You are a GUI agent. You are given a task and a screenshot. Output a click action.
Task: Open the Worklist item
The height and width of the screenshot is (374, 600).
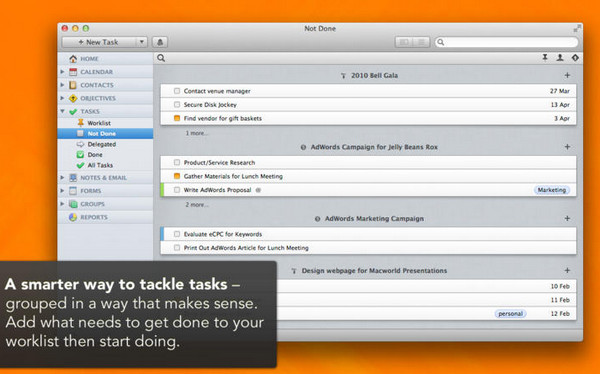(x=105, y=123)
